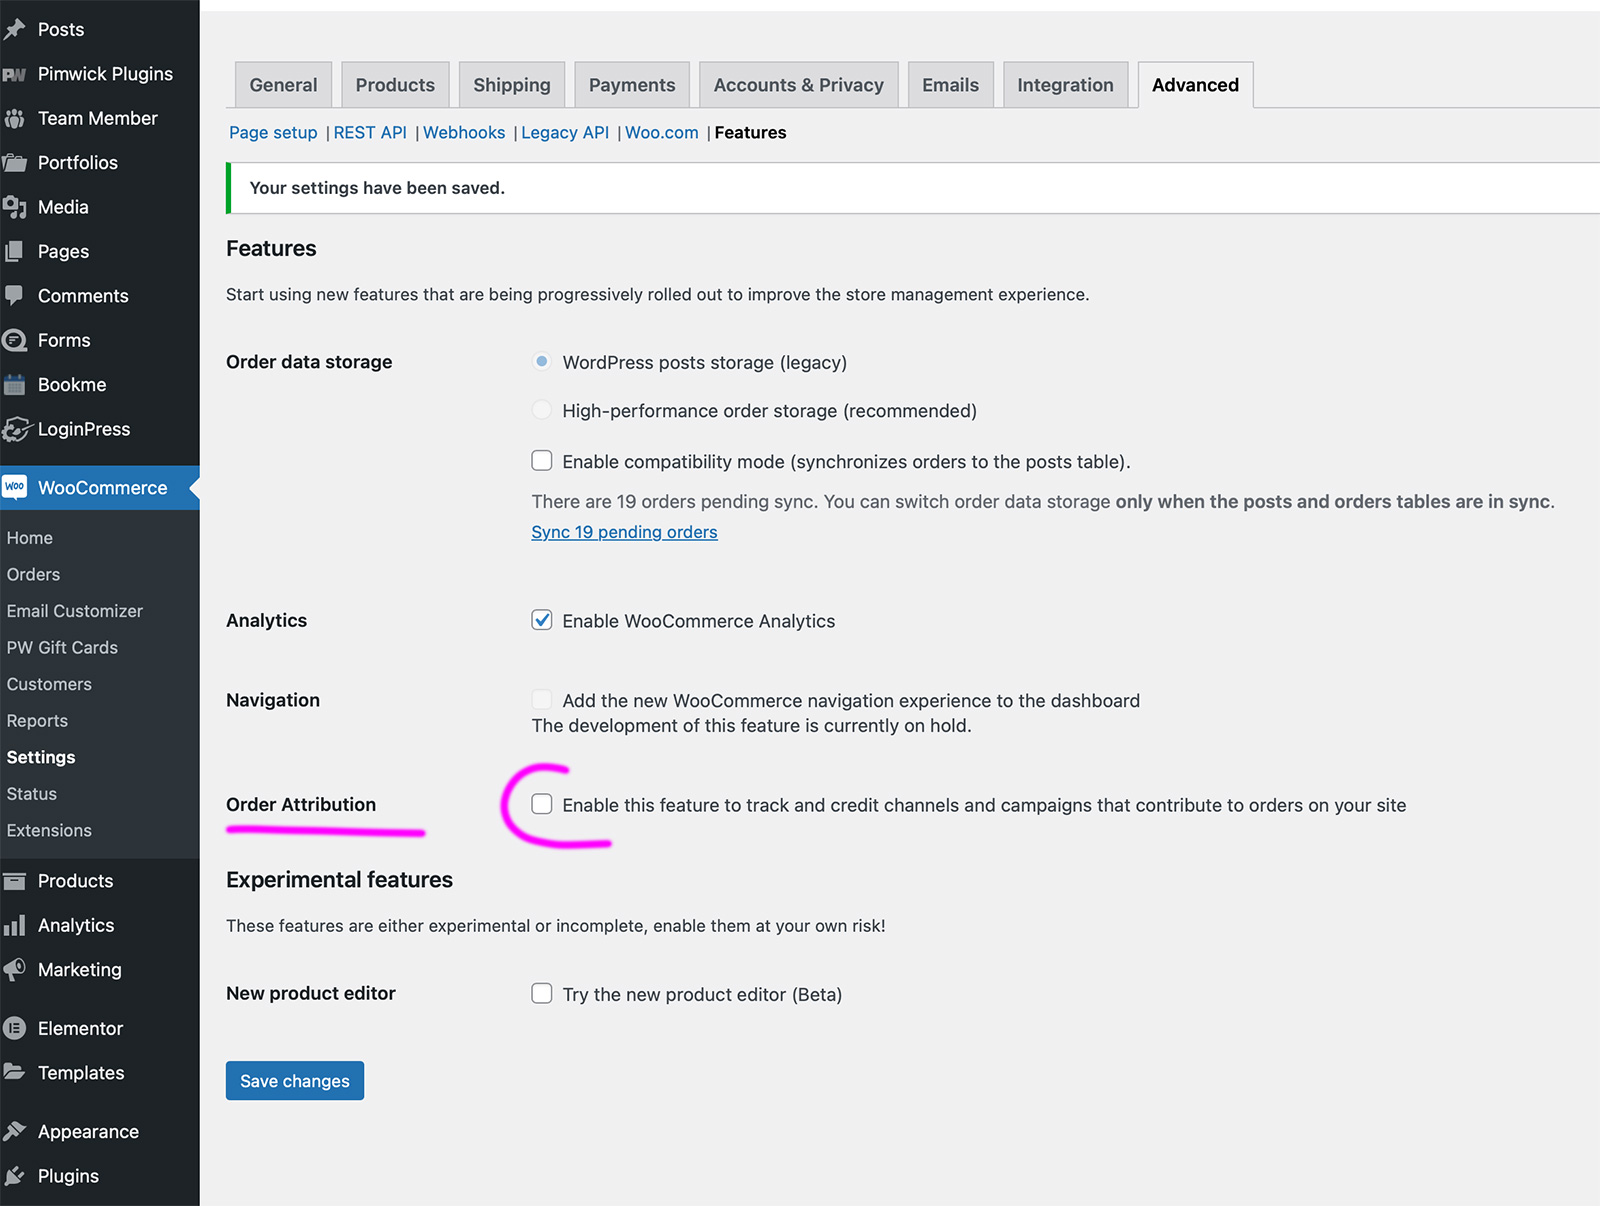This screenshot has height=1206, width=1600.
Task: Click the Appearance brush icon
Action: coord(14,1131)
